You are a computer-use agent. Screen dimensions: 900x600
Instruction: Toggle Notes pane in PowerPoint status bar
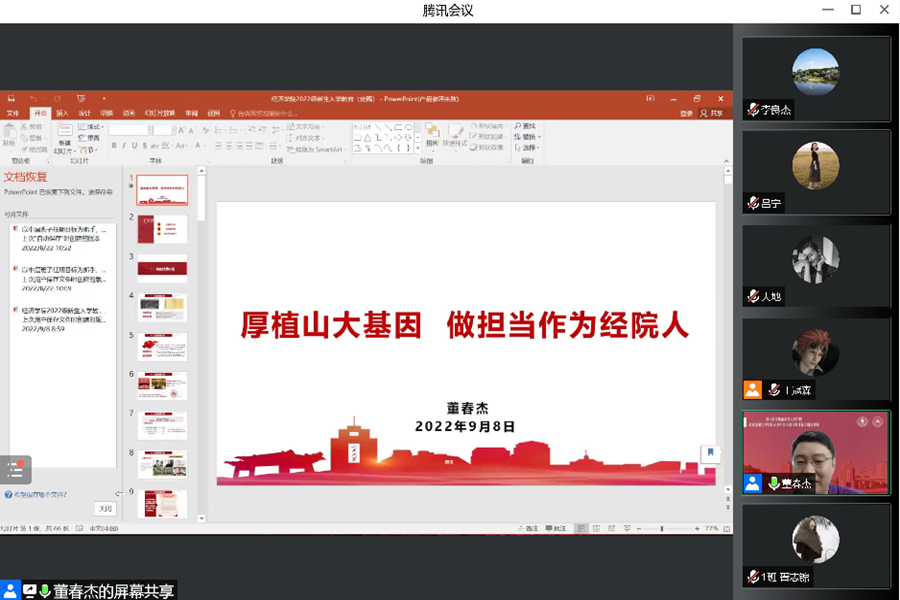[531, 528]
